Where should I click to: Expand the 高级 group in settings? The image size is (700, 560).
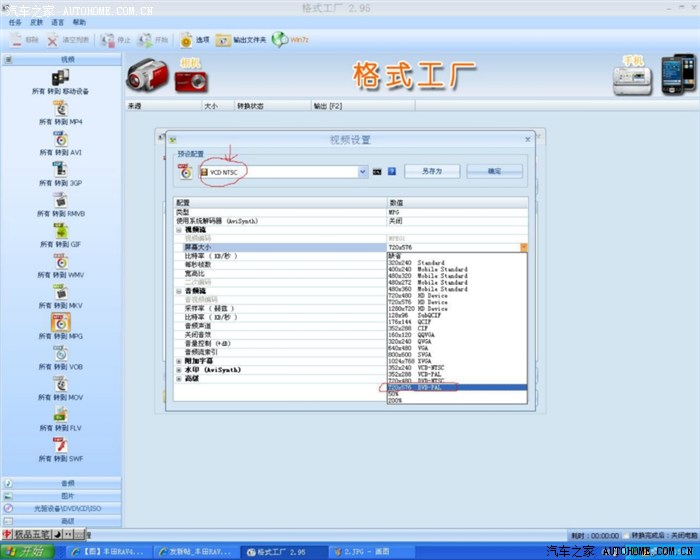click(179, 379)
